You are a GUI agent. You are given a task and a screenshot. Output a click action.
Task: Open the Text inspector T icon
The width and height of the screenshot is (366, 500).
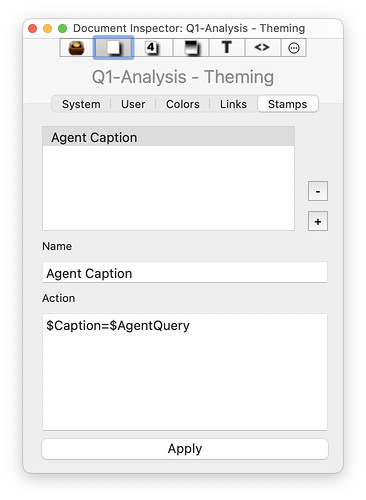coord(227,48)
